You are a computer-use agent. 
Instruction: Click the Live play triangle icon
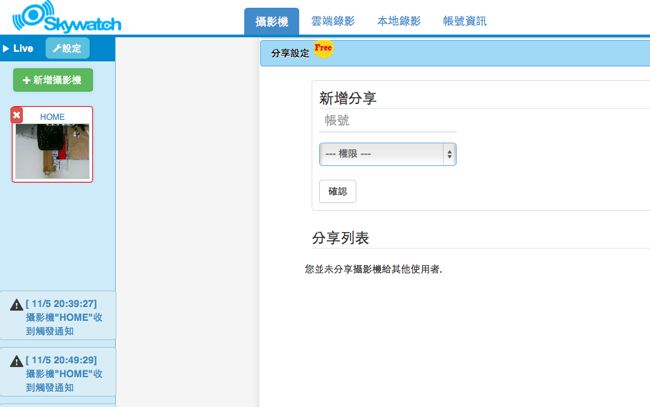(x=6, y=48)
